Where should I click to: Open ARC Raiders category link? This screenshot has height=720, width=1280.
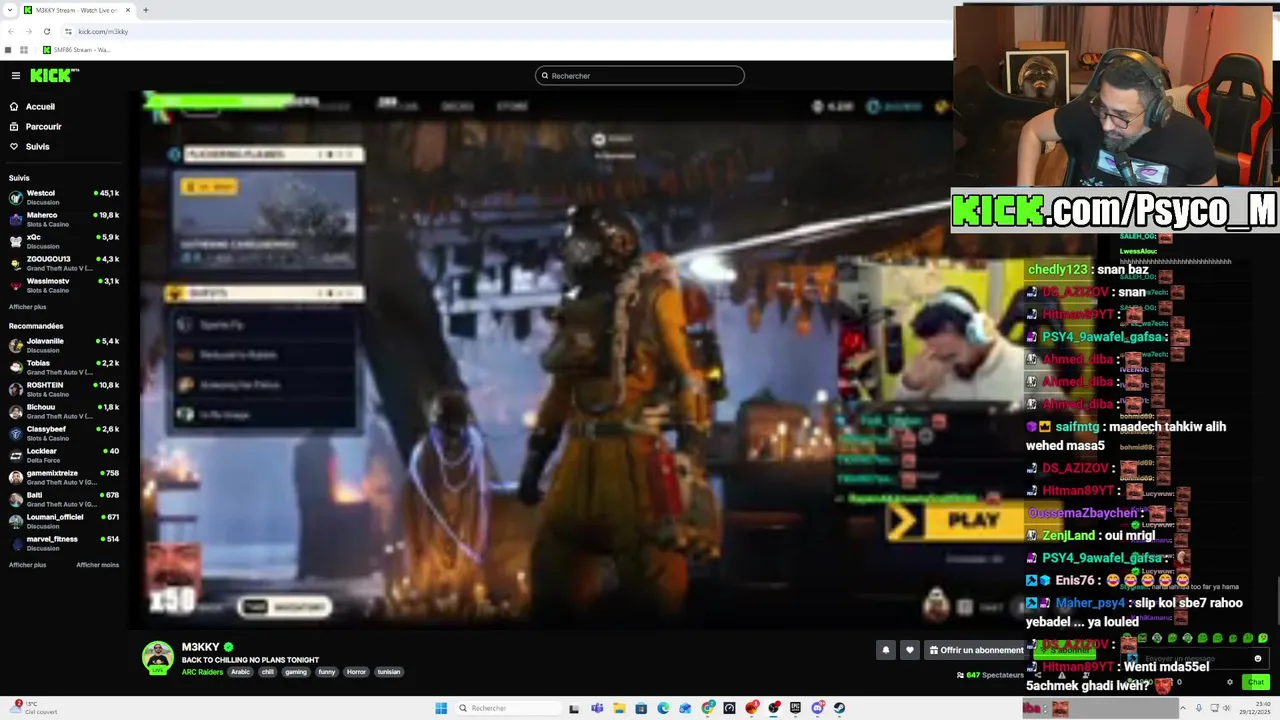[x=202, y=672]
